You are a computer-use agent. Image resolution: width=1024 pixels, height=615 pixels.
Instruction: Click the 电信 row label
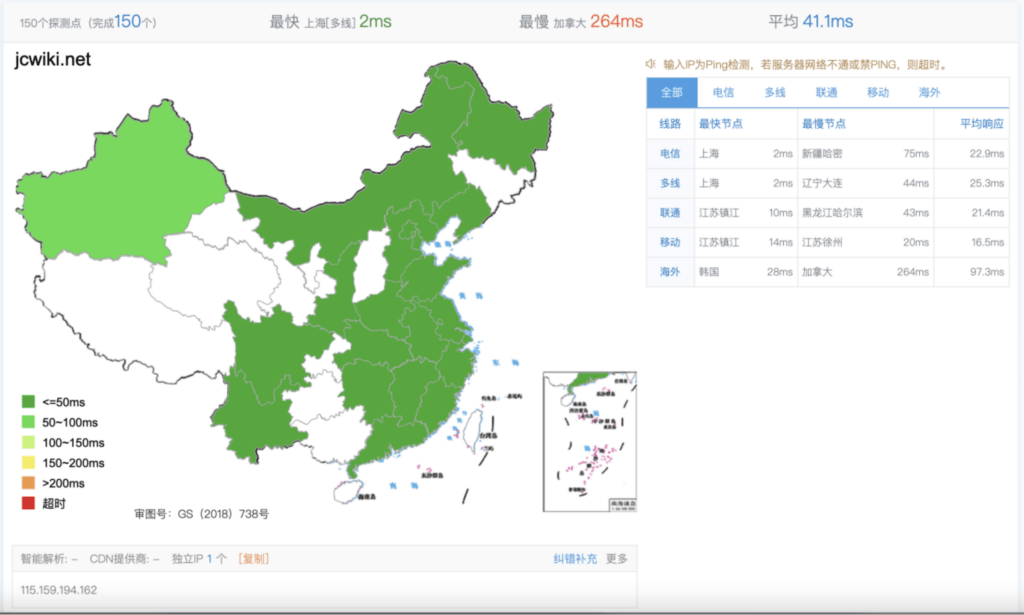[670, 153]
